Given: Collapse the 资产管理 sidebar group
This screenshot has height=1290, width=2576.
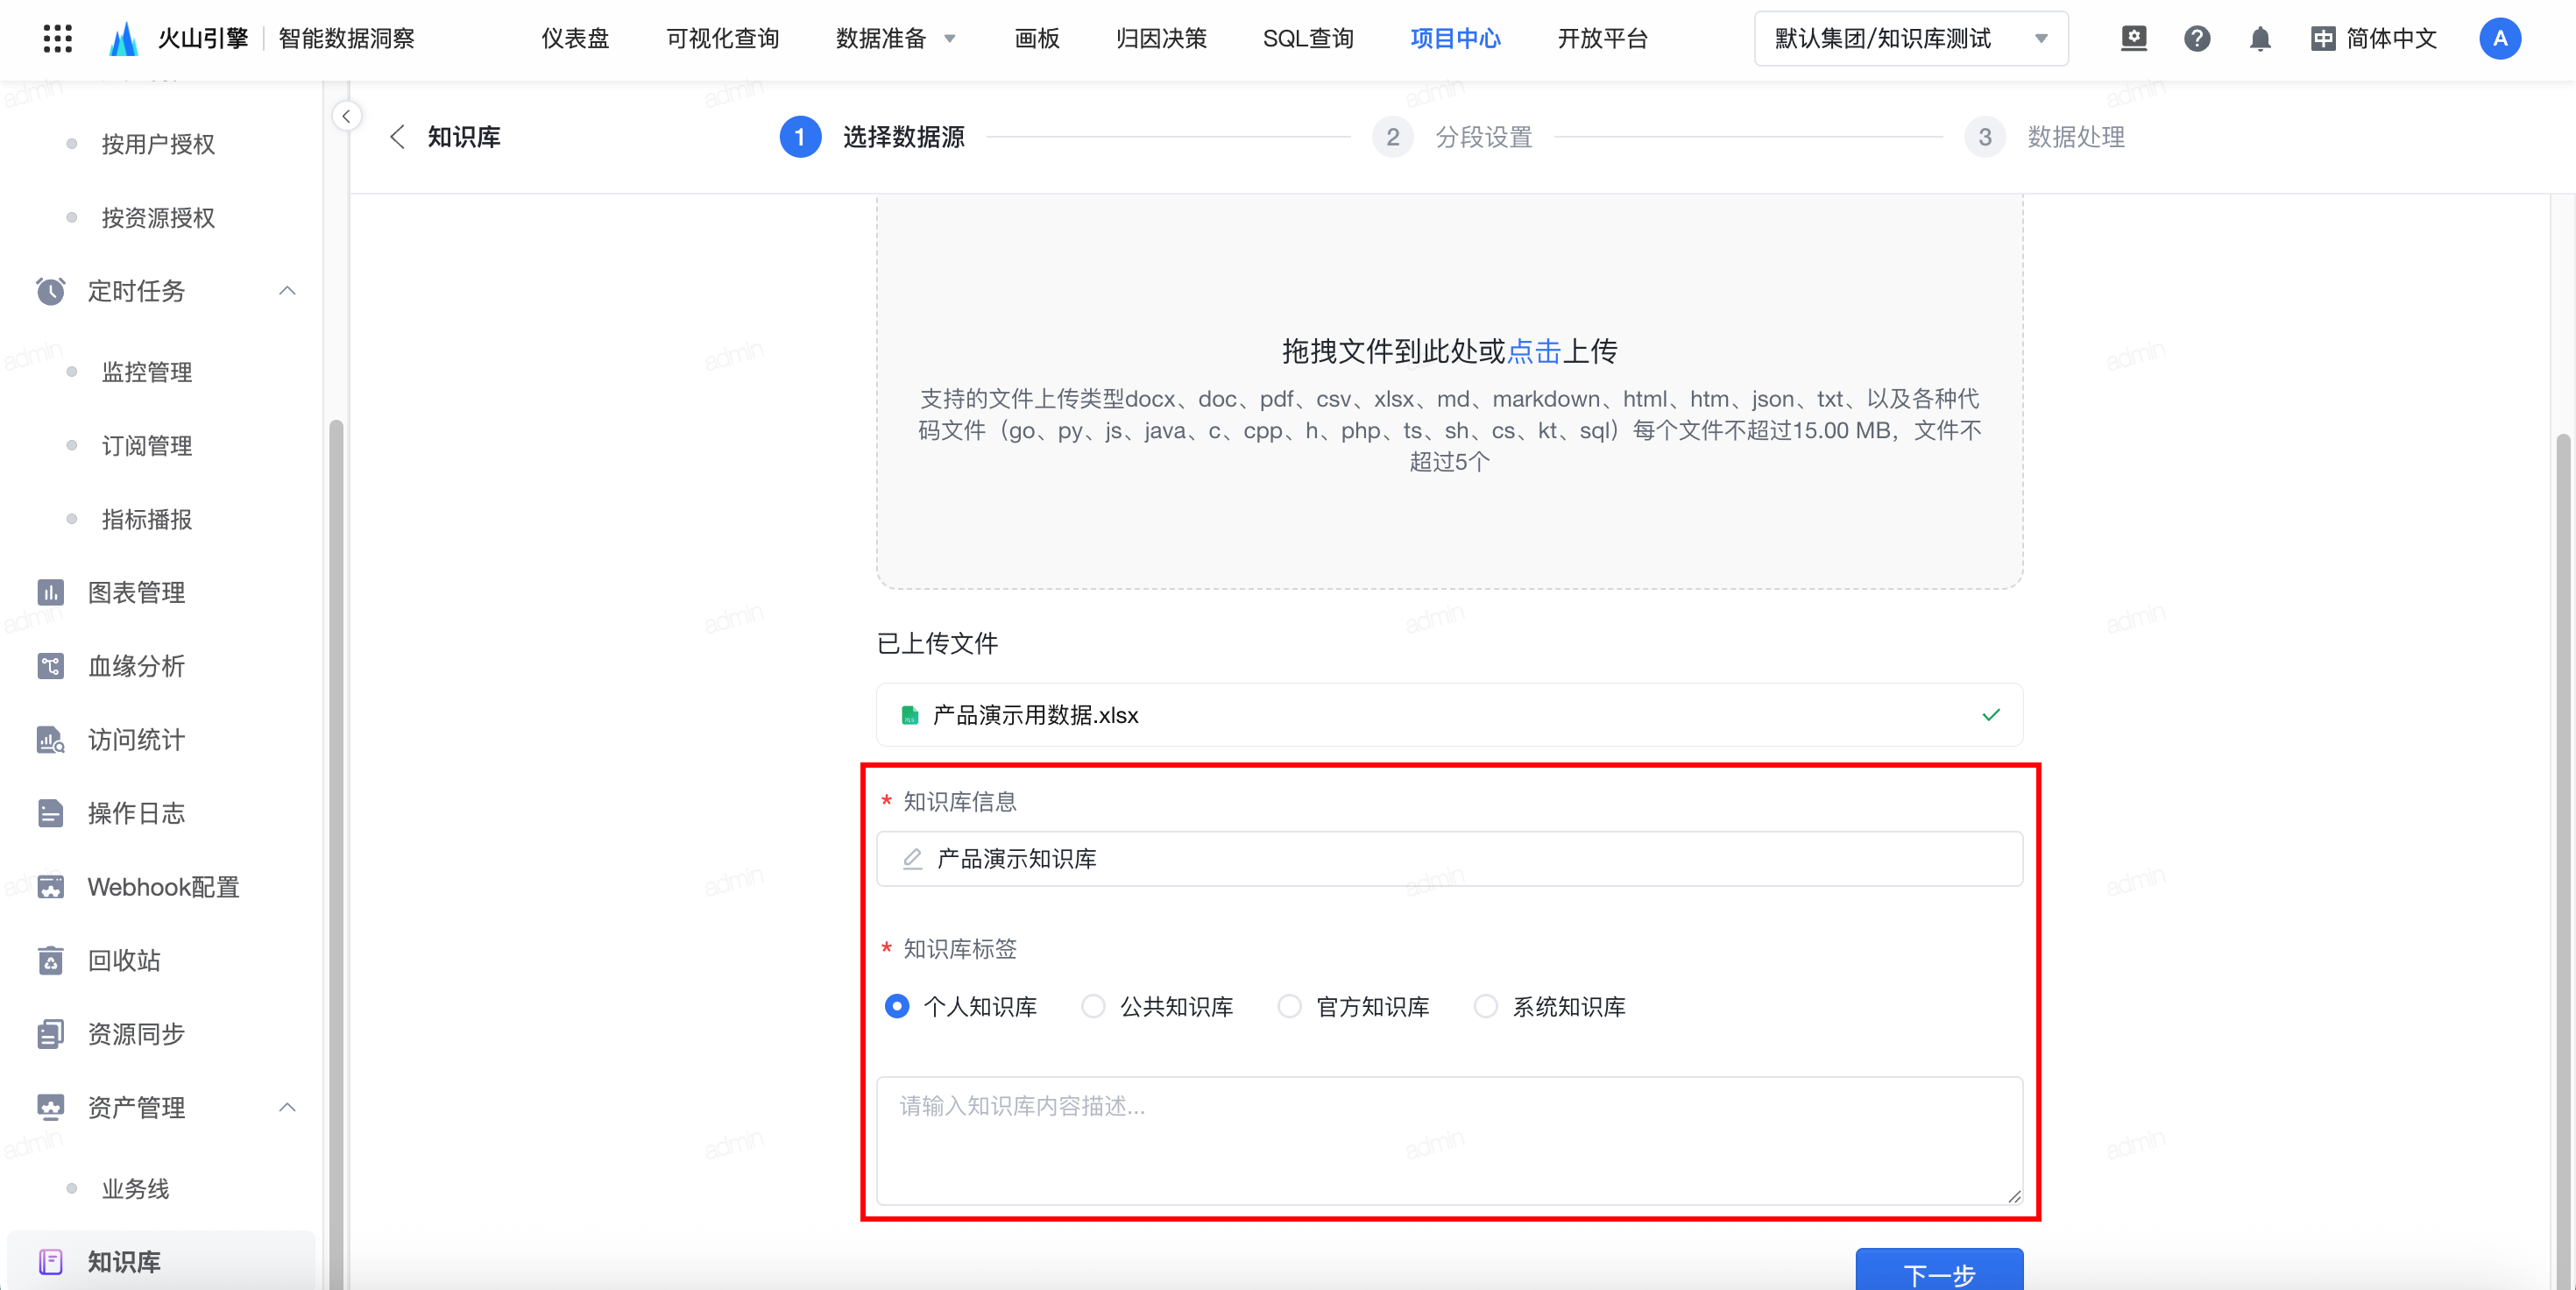Looking at the screenshot, I should click(287, 1107).
